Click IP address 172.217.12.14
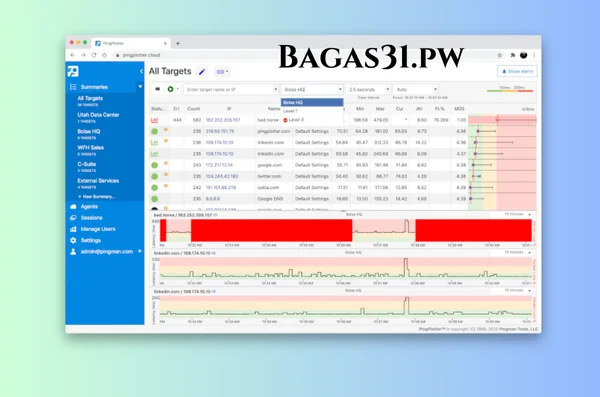Screen dimensions: 600x397 pyautogui.click(x=219, y=165)
